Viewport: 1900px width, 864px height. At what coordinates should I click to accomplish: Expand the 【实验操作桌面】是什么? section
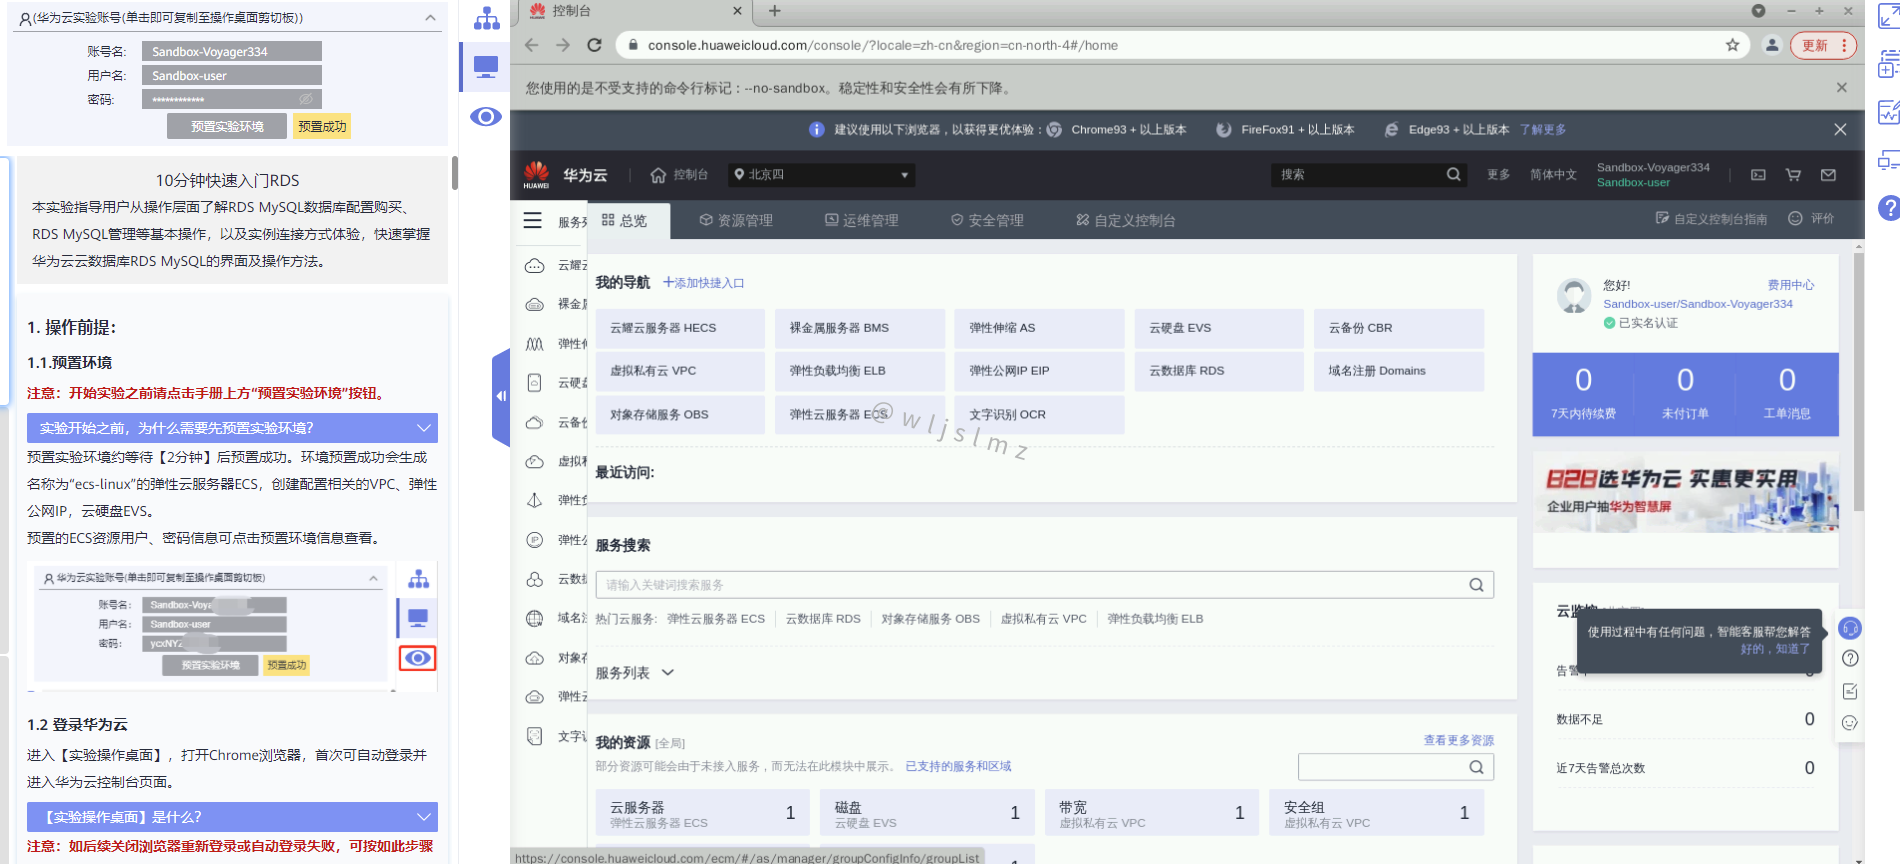tap(232, 817)
